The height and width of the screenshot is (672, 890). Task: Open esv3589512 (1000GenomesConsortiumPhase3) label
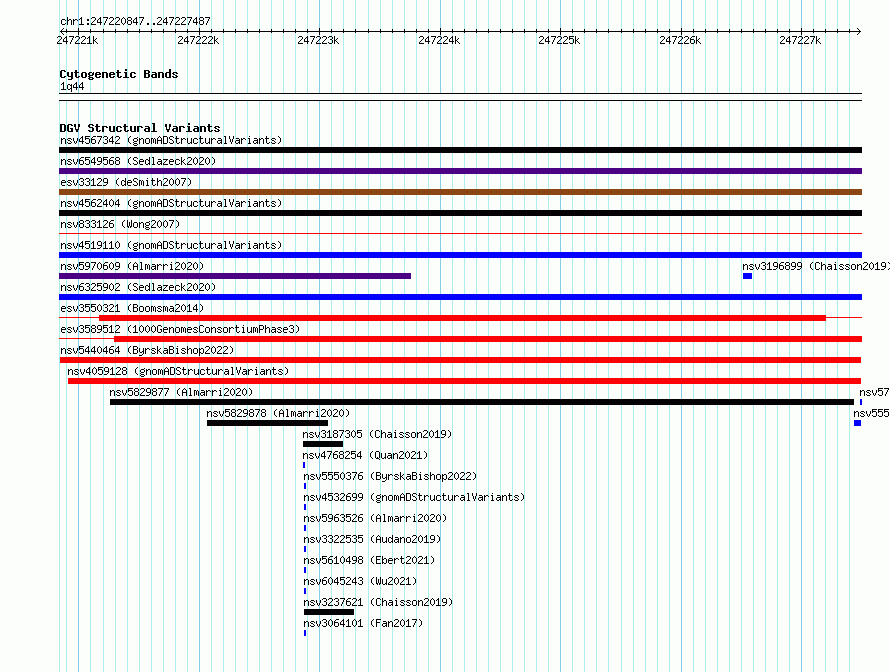pyautogui.click(x=180, y=329)
